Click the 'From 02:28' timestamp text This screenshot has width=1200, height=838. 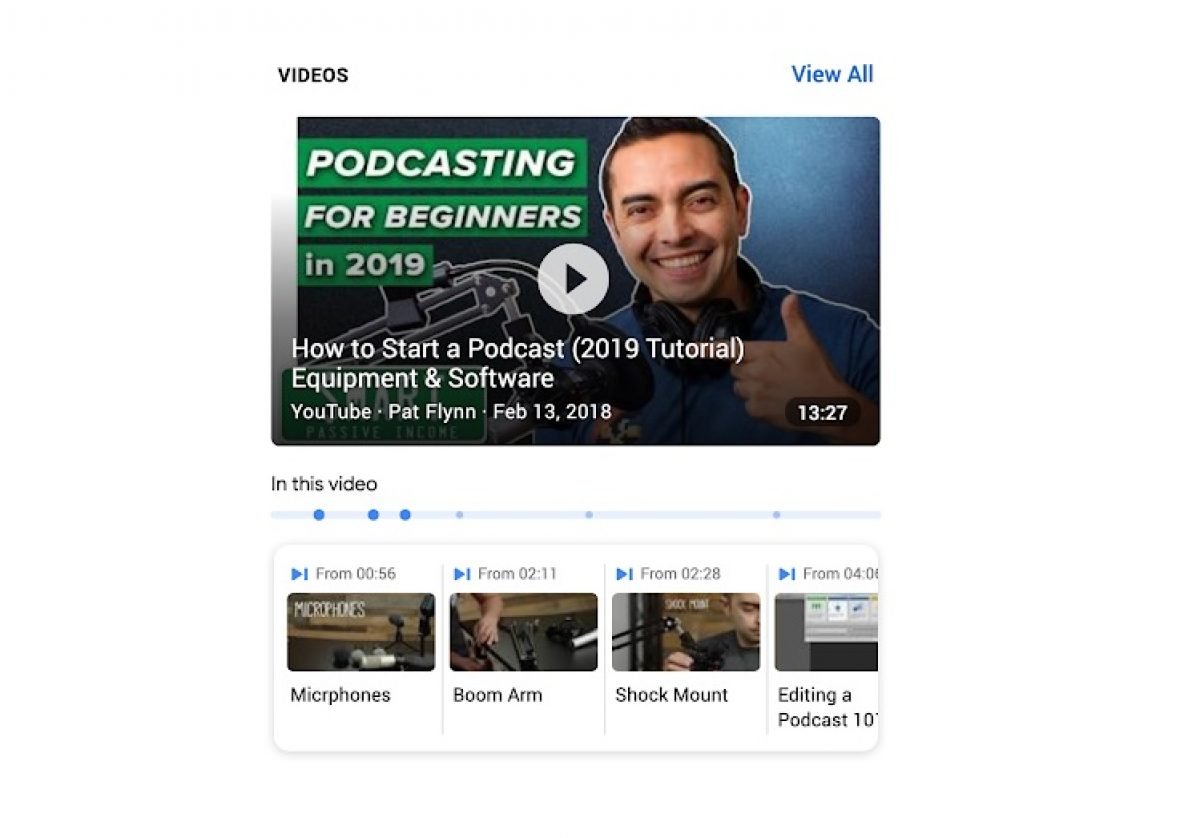click(680, 574)
